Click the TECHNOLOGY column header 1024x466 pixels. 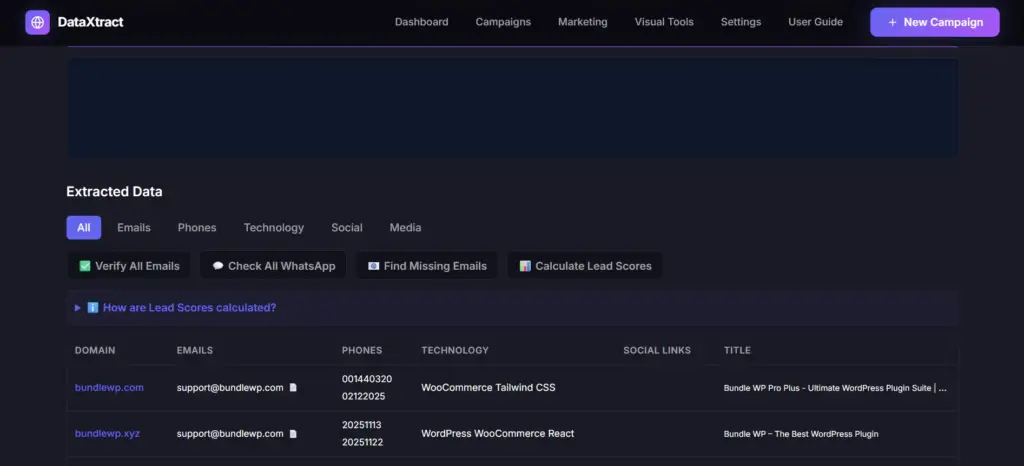(x=455, y=350)
